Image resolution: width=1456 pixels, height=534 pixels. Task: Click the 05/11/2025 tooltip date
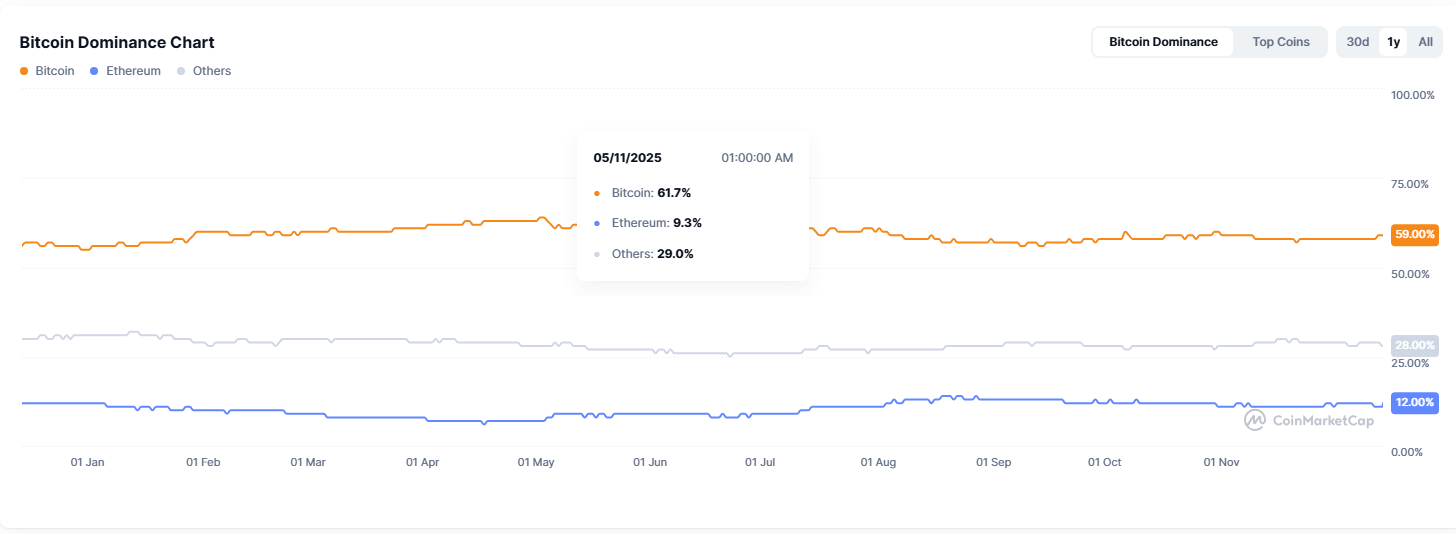(x=627, y=158)
